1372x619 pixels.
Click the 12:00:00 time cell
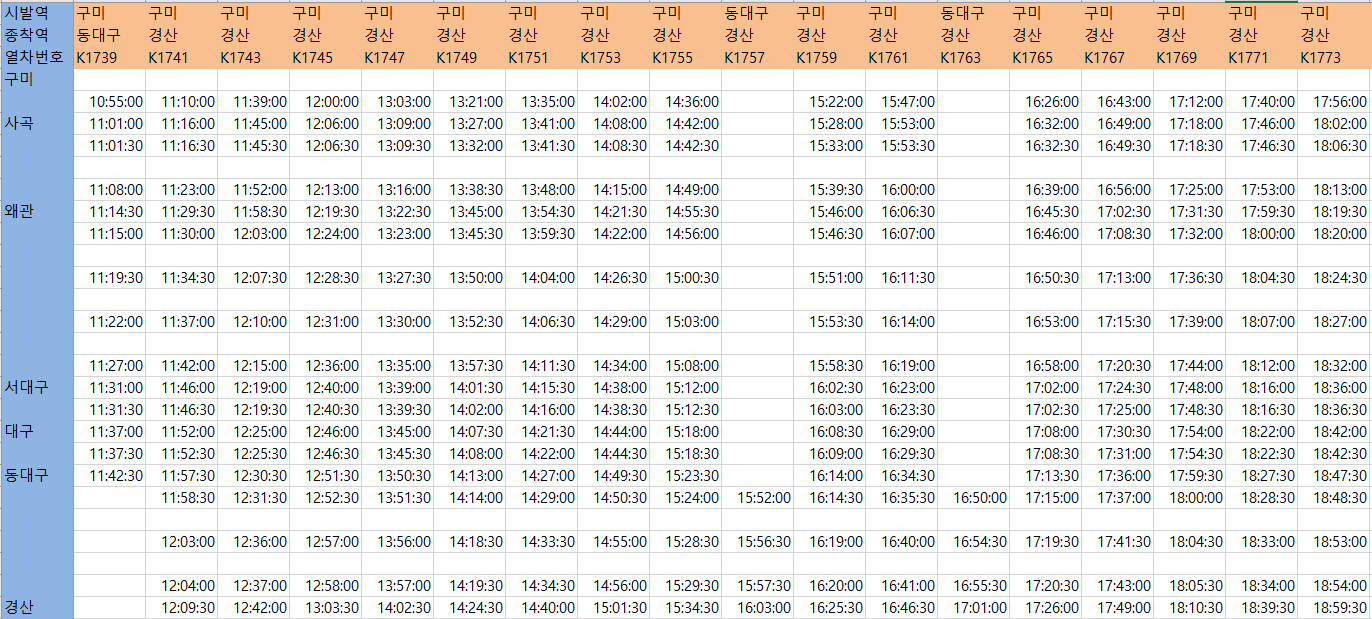tap(326, 101)
